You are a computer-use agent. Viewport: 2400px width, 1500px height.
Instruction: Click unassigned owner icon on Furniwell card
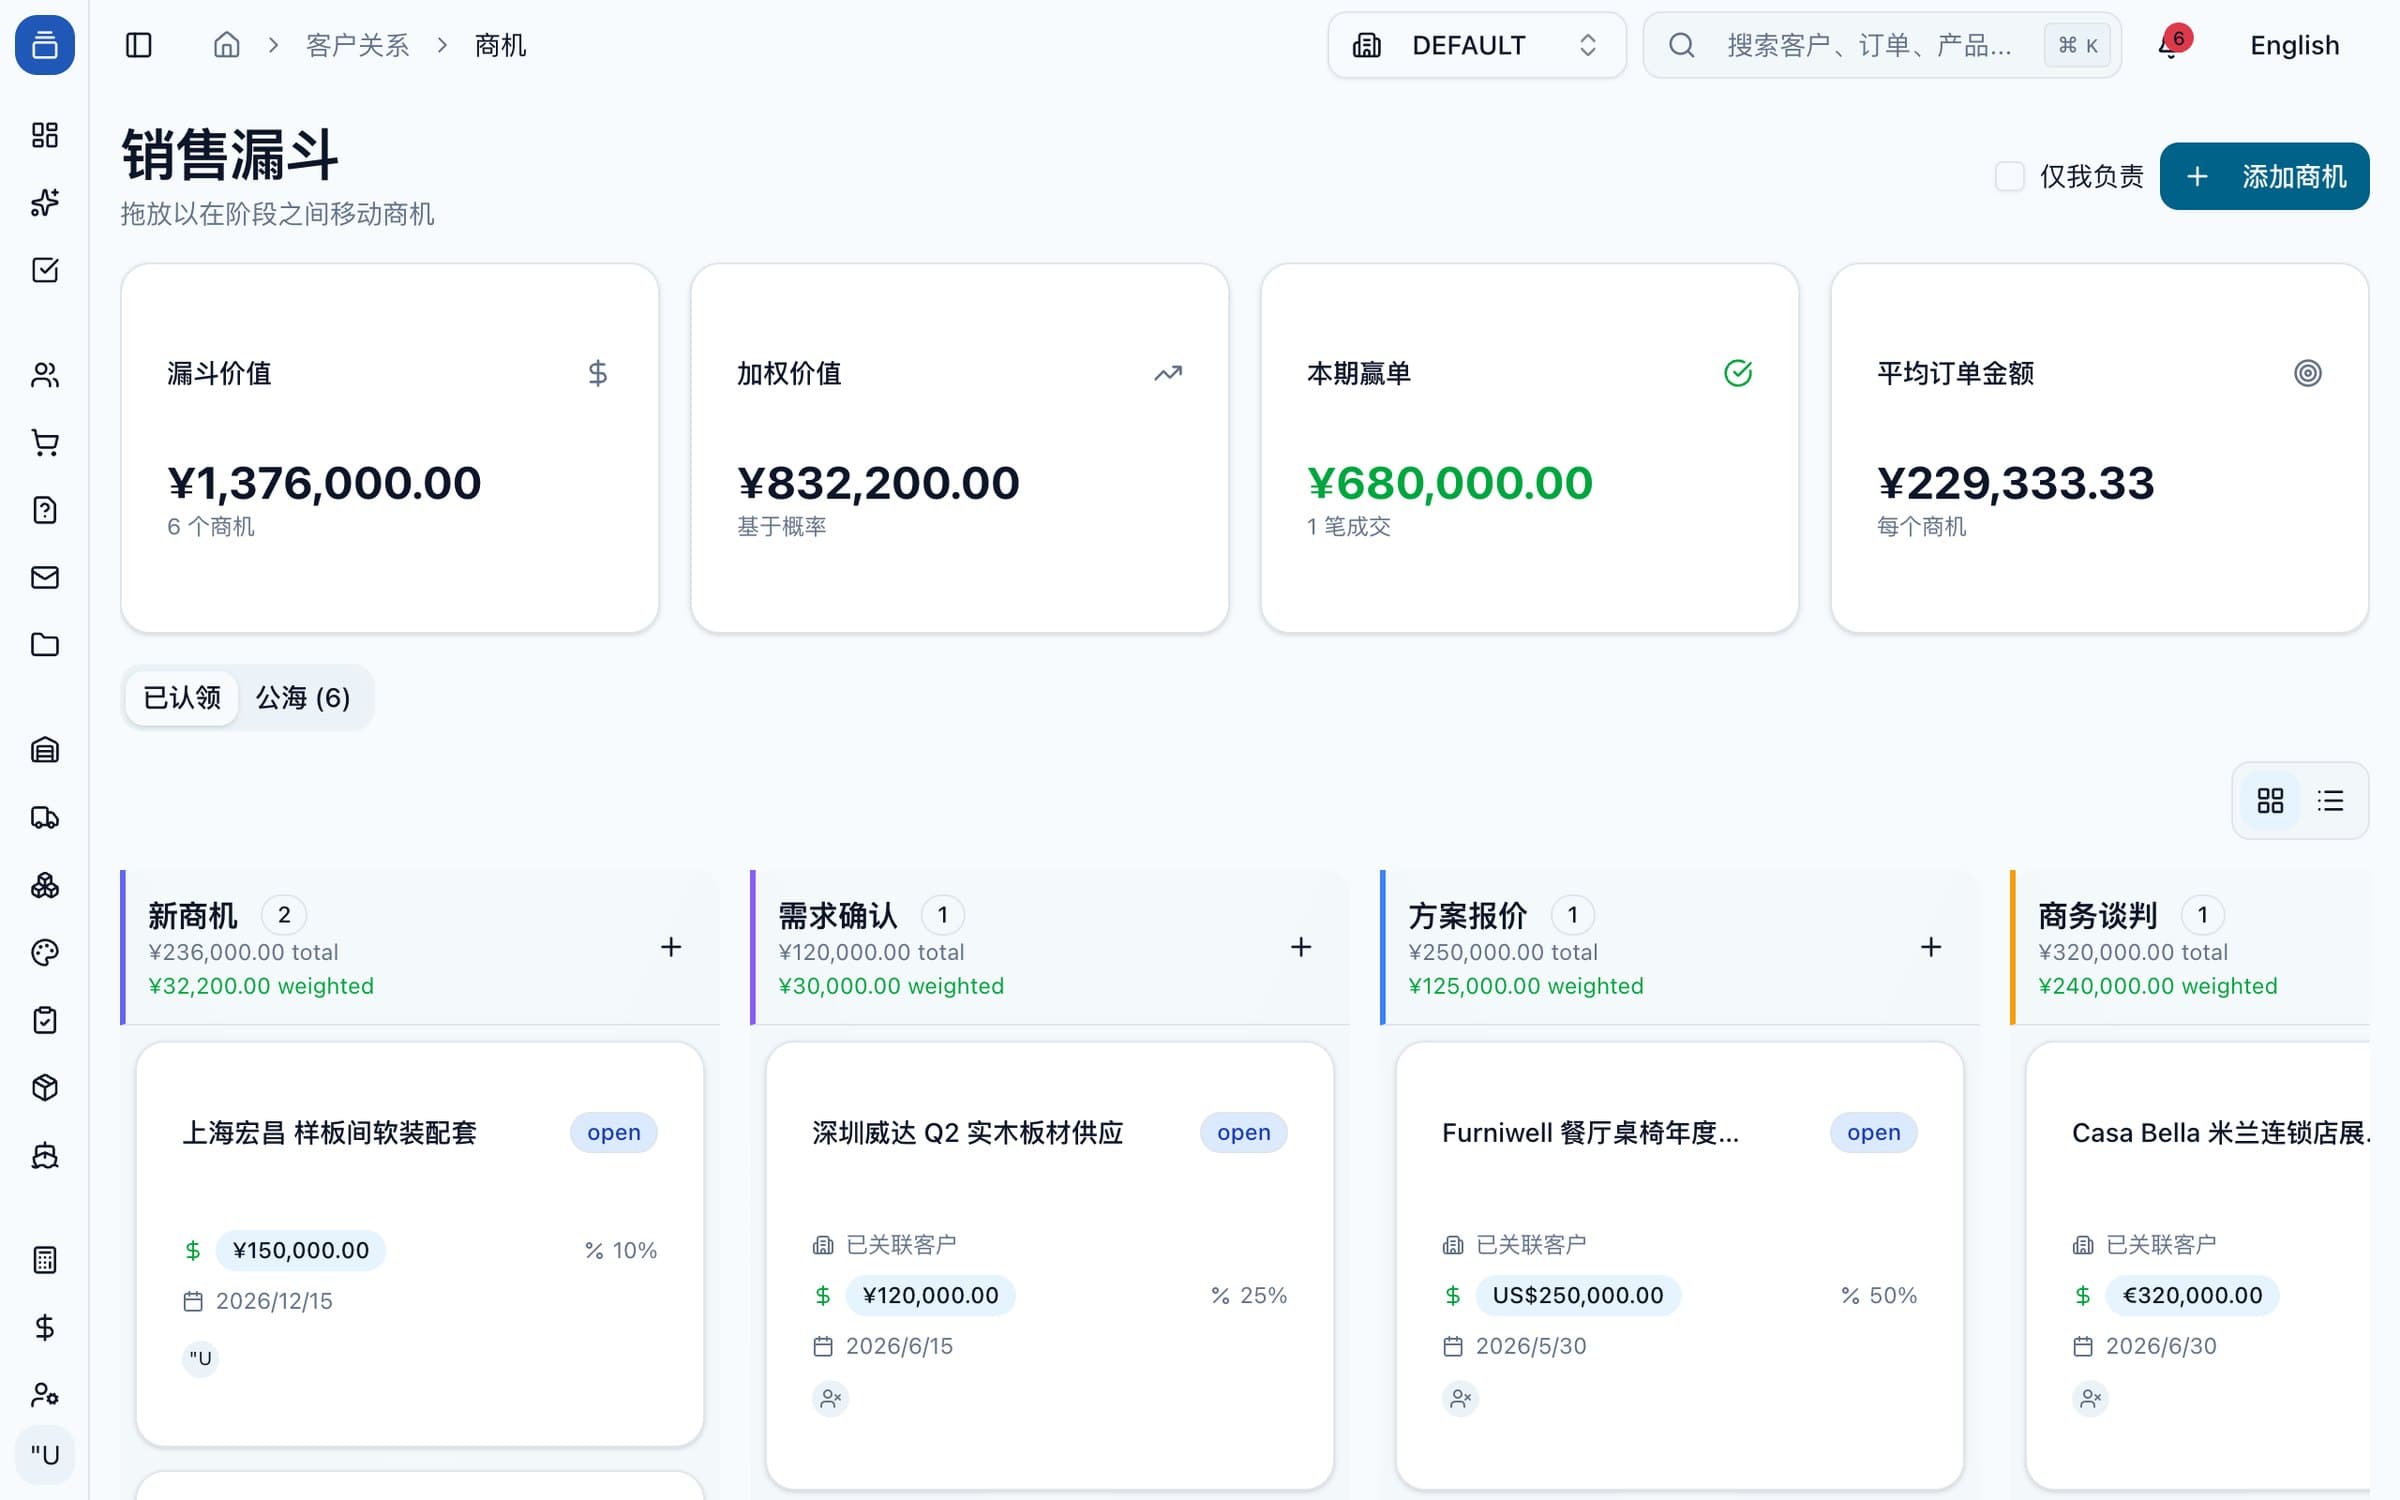point(1460,1397)
